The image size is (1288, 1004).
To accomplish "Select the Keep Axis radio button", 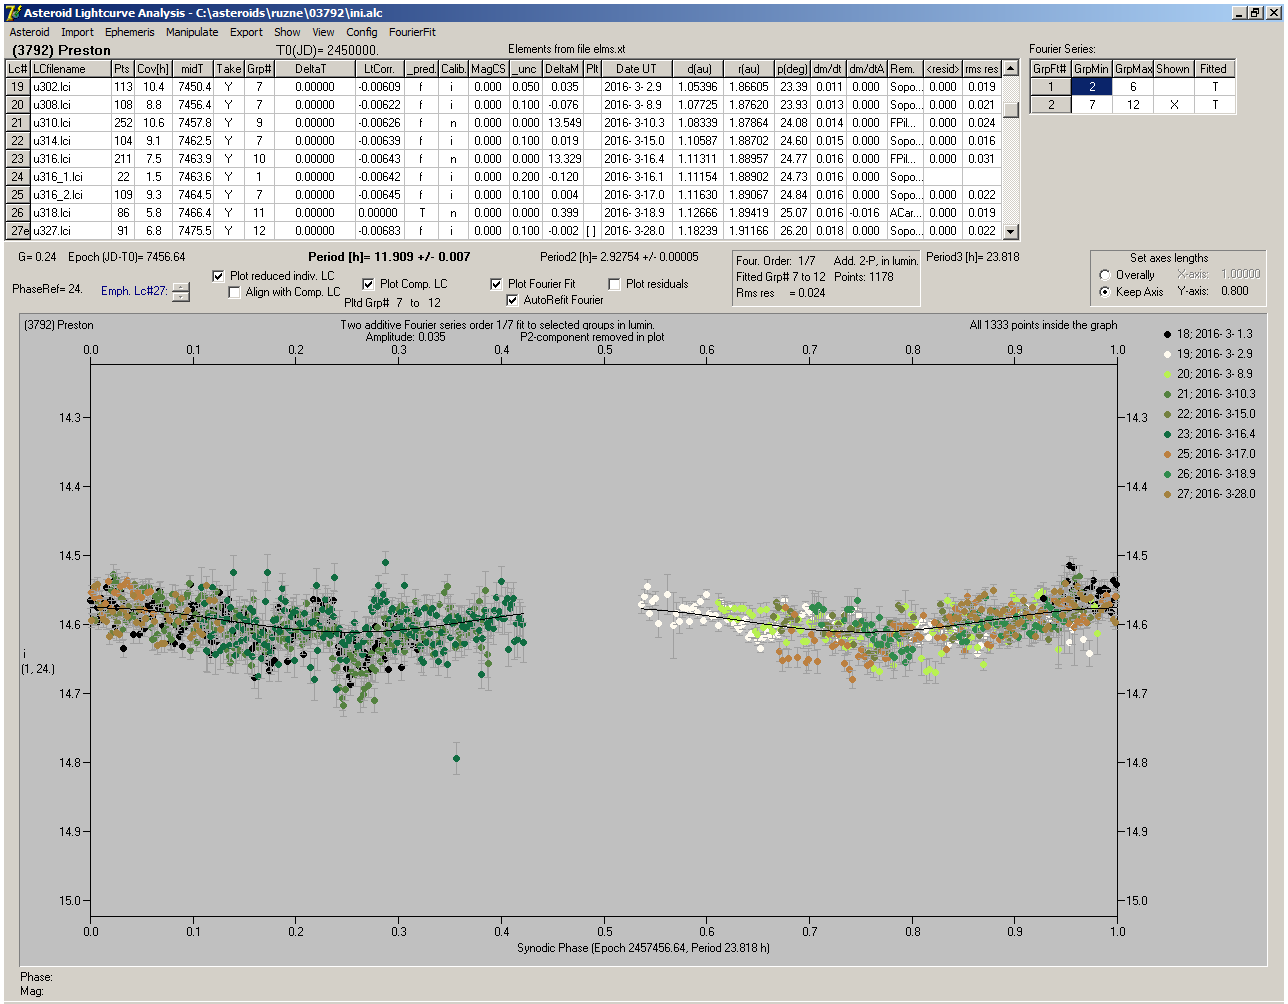I will tap(1105, 292).
